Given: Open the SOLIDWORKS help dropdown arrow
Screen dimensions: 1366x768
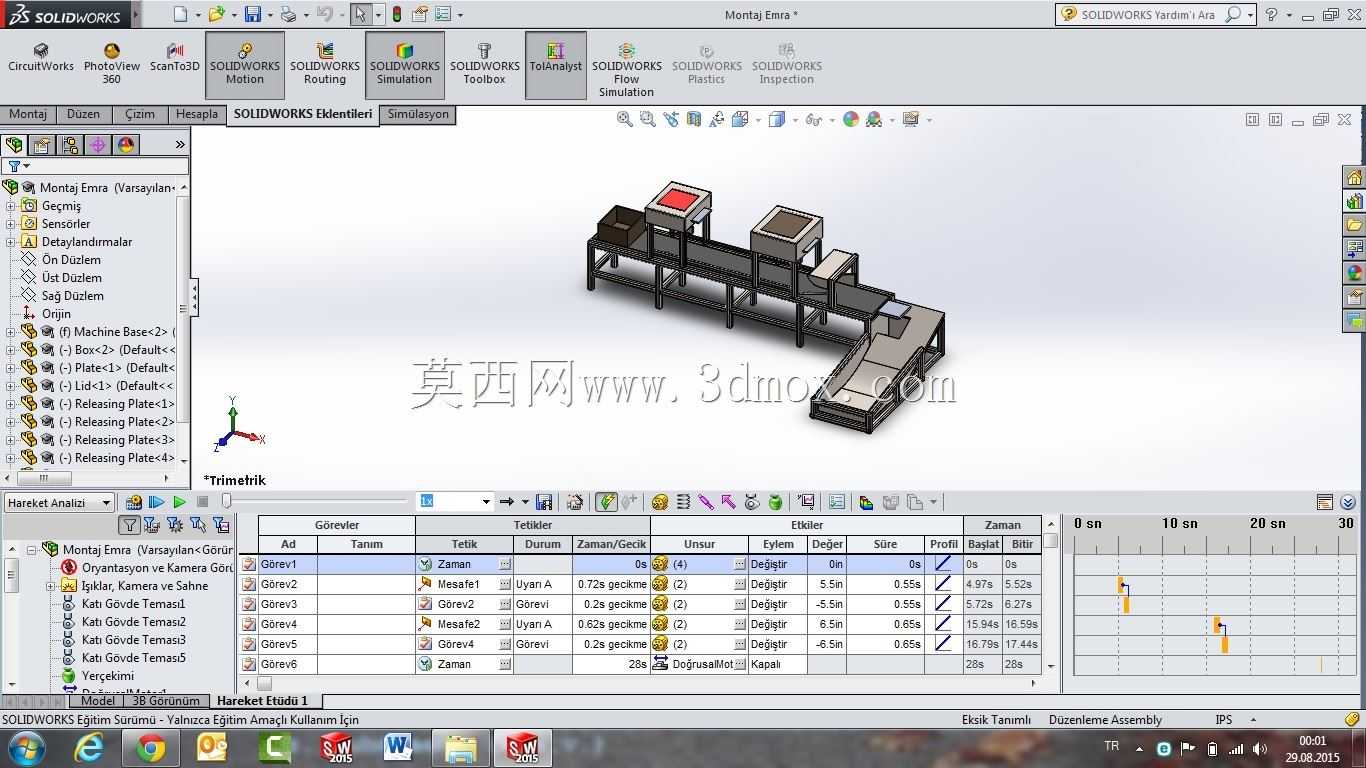Looking at the screenshot, I should click(1289, 15).
